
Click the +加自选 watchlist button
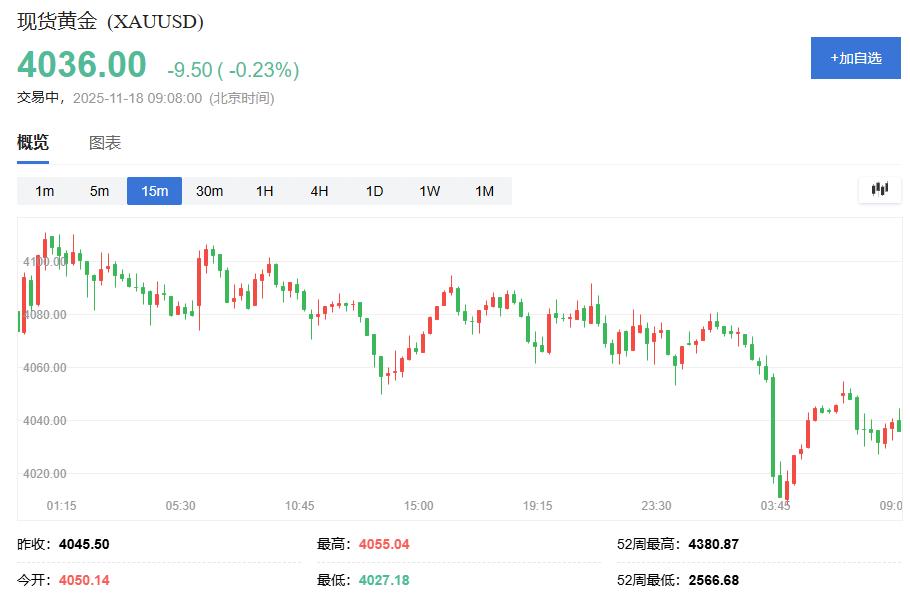(855, 57)
